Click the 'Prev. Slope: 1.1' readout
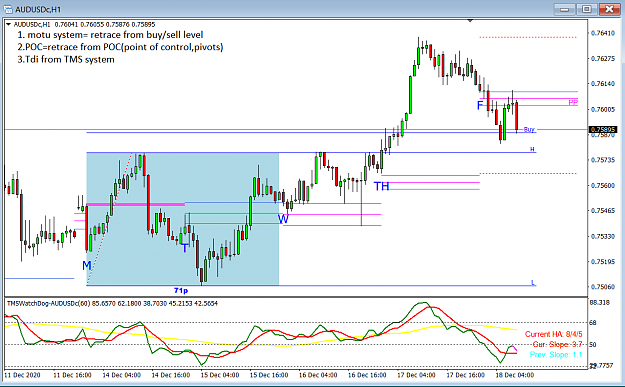This screenshot has width=625, height=387. pyautogui.click(x=556, y=354)
